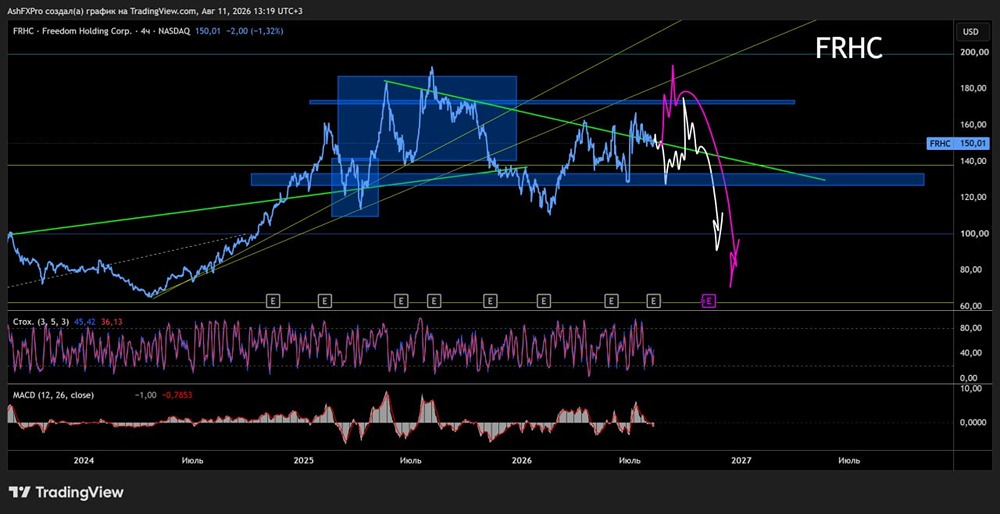1000x514 pixels.
Task: Click the 2027 label on the time axis
Action: coord(741,460)
